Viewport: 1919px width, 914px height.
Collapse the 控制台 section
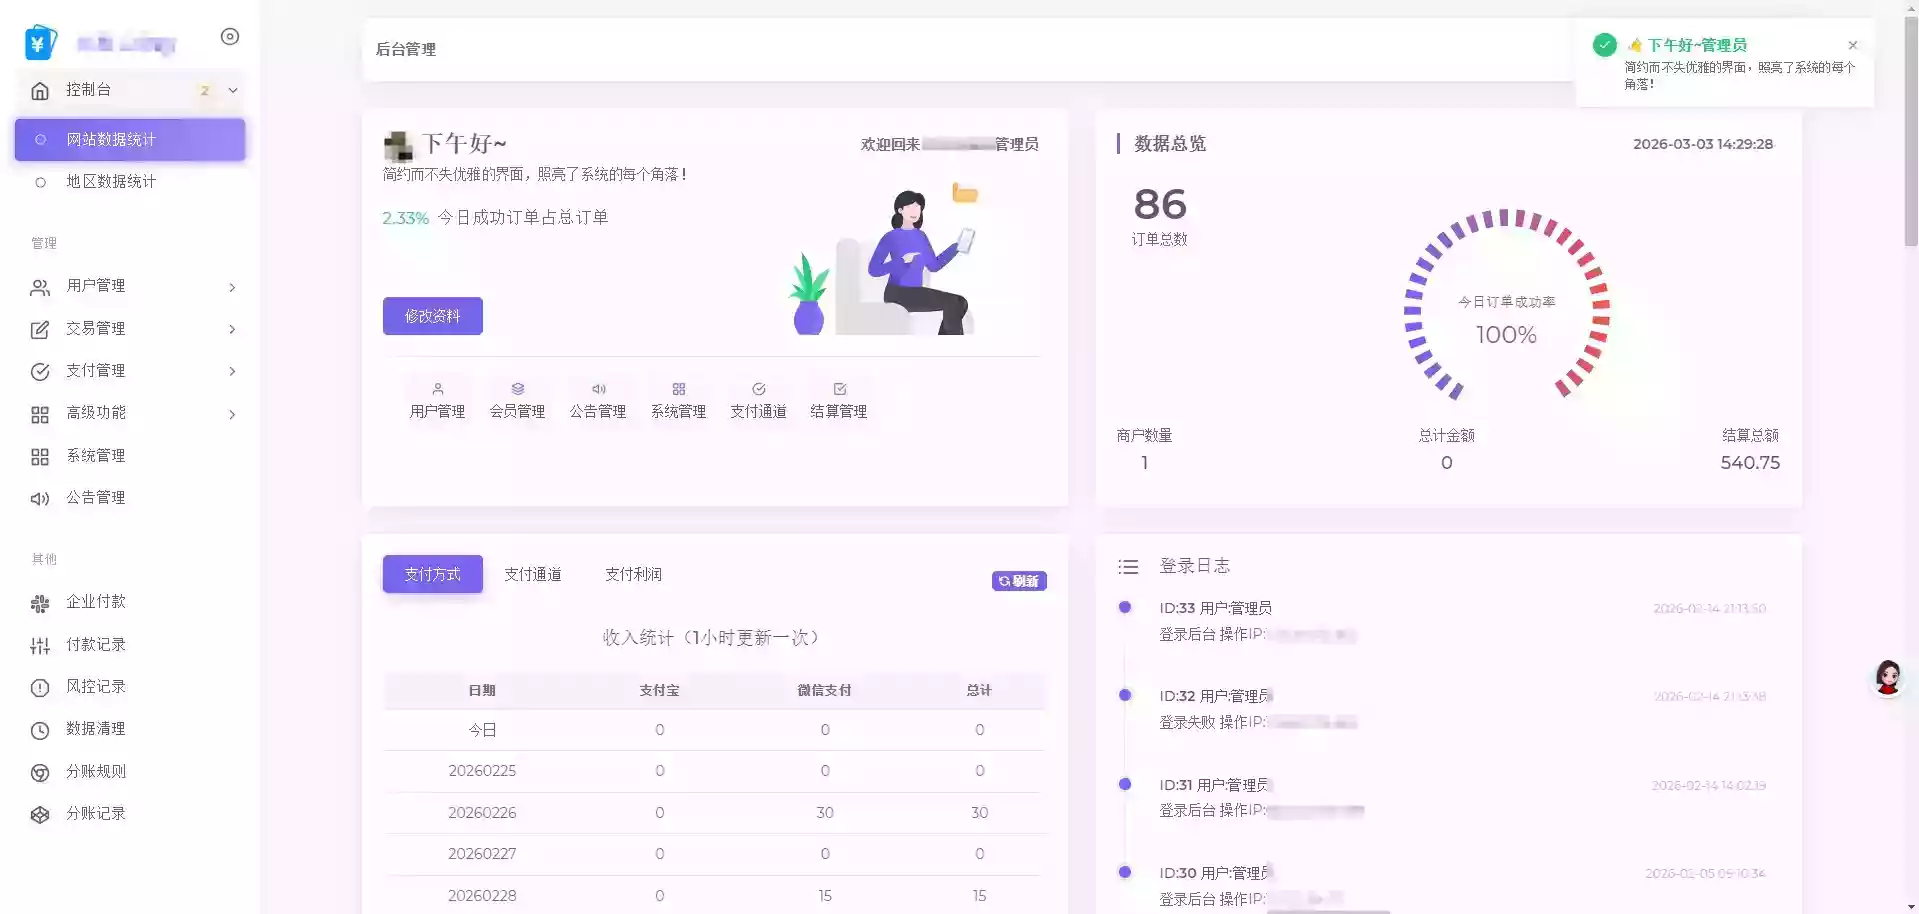pos(231,89)
